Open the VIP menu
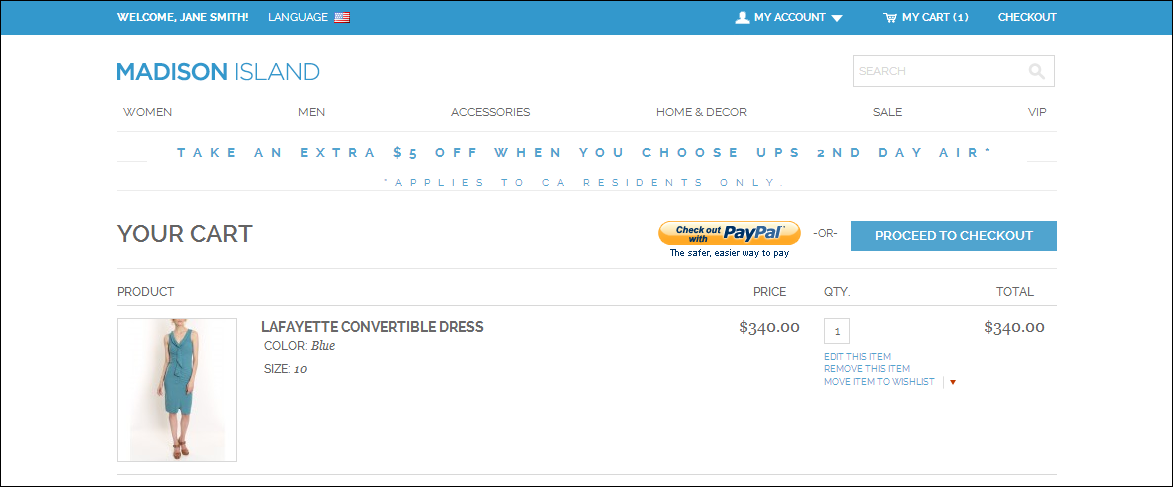This screenshot has height=487, width=1173. (x=1037, y=112)
